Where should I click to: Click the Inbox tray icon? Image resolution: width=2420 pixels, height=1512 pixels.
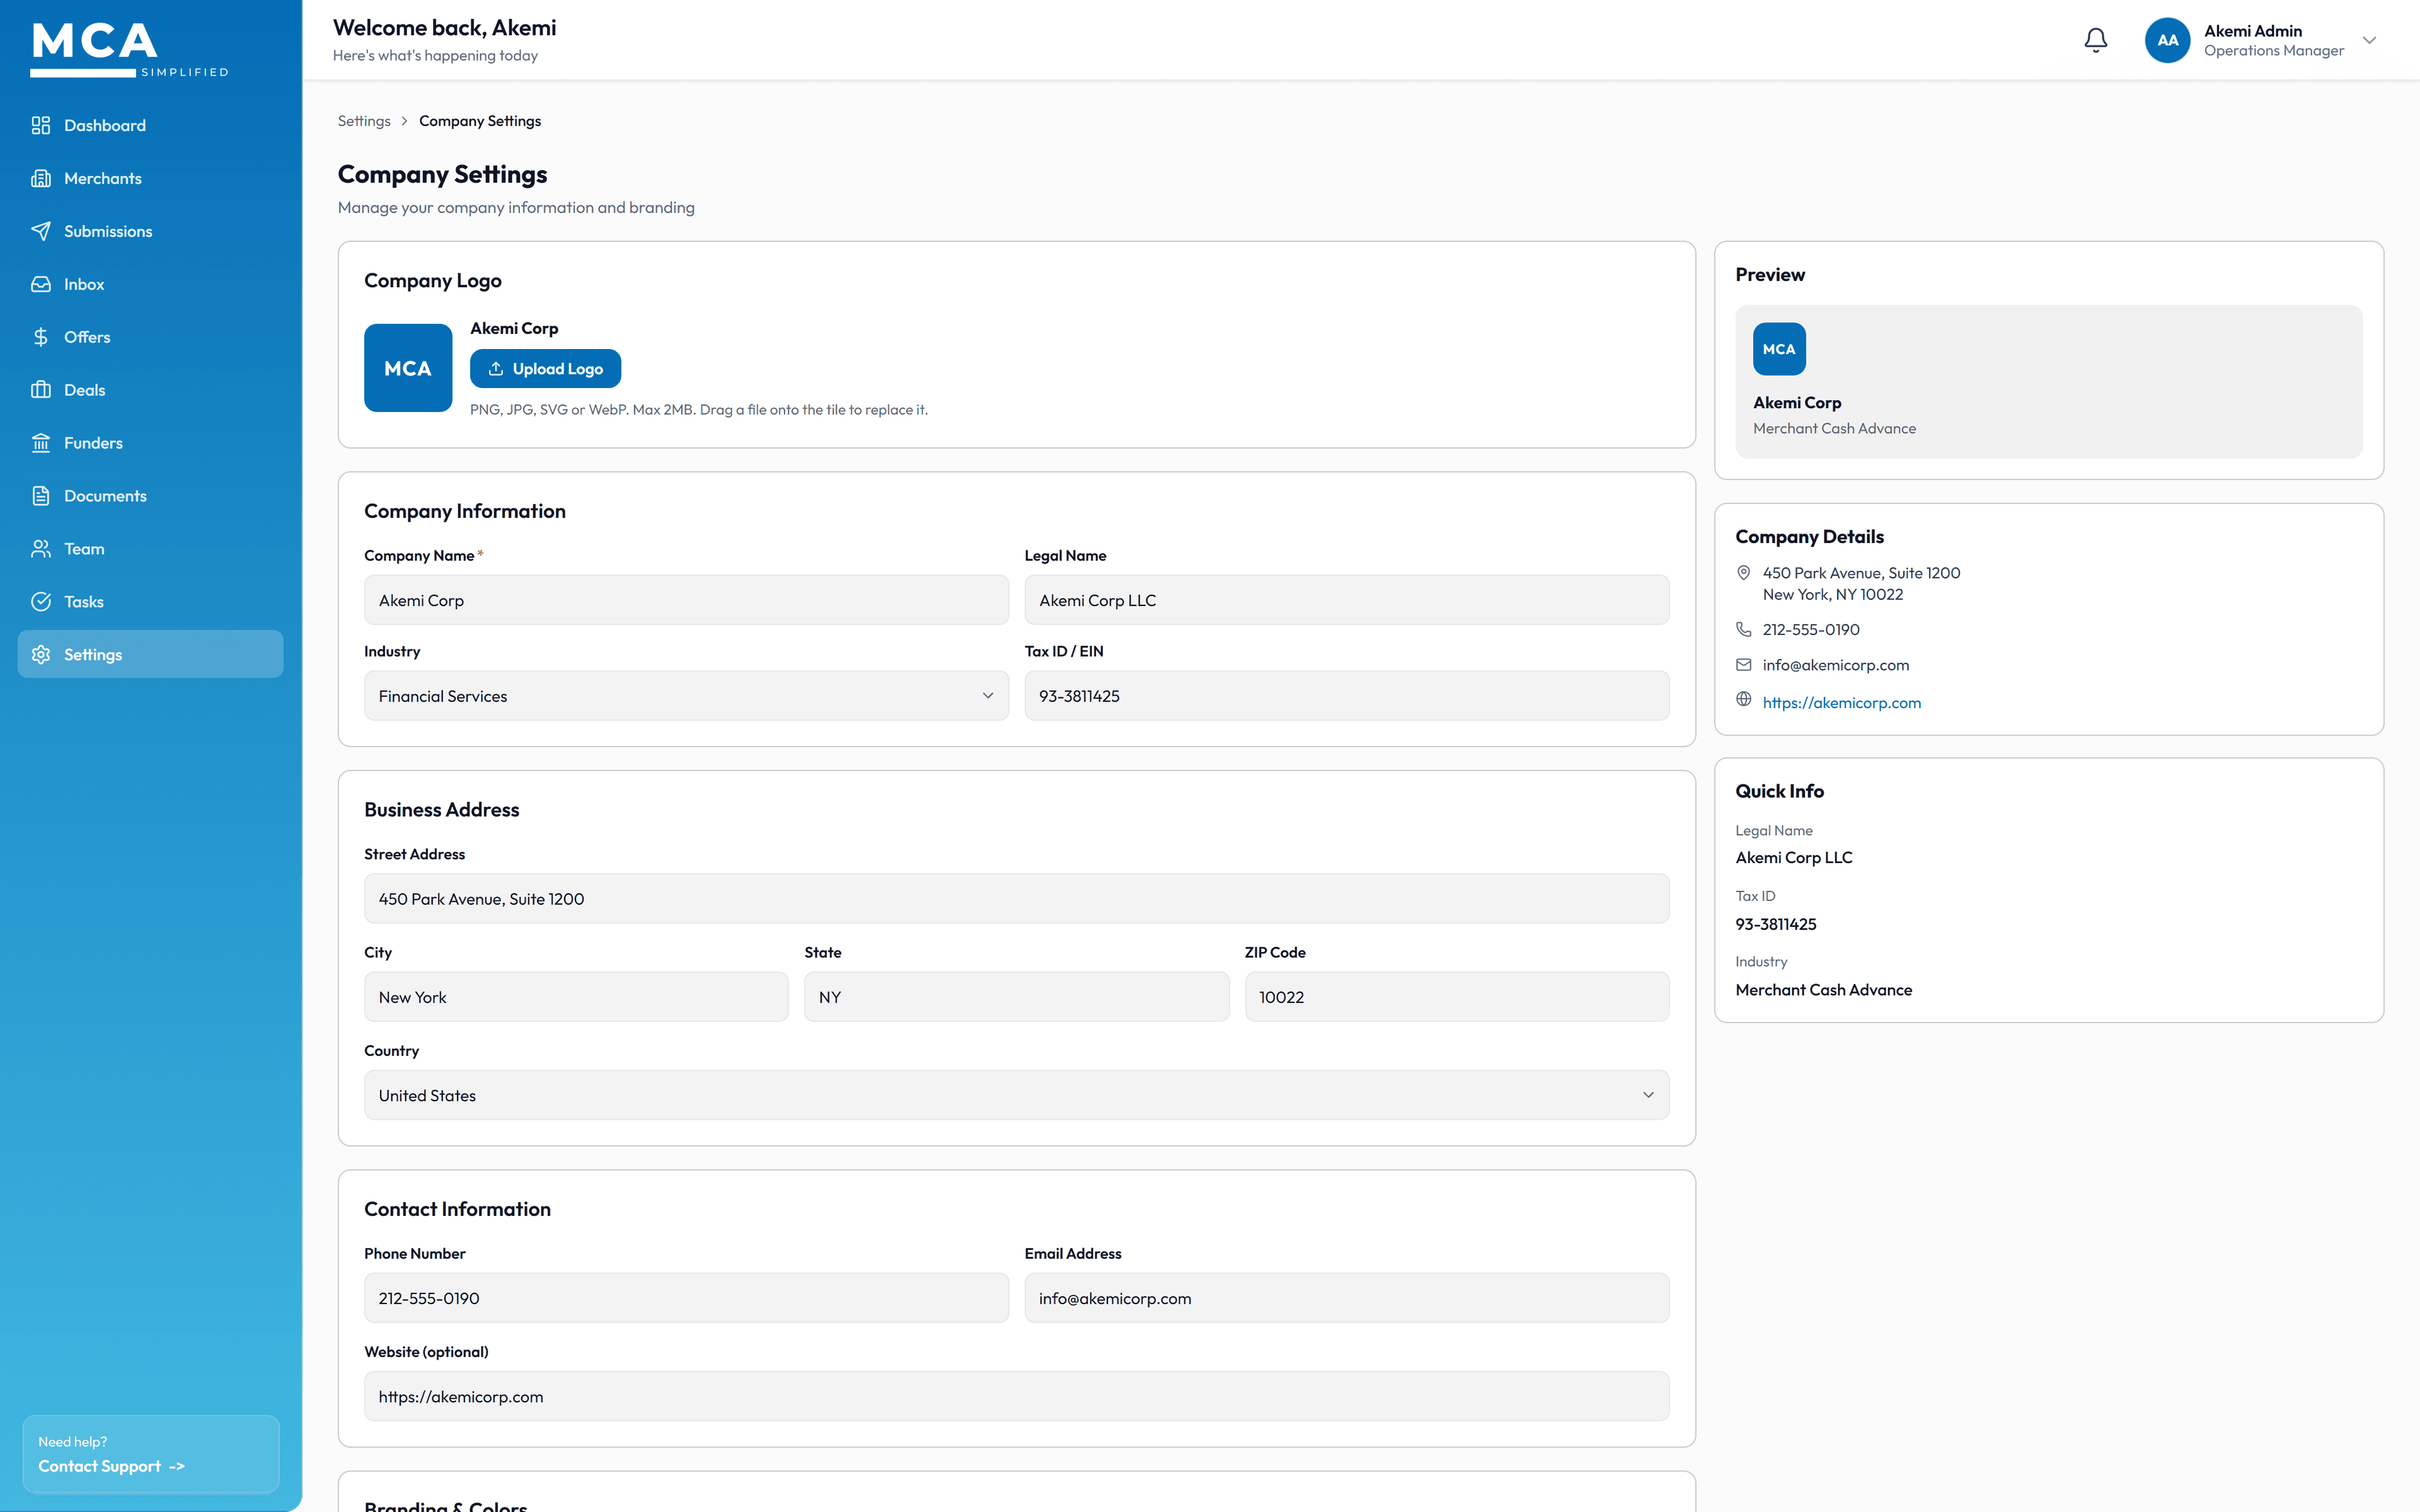pos(41,284)
